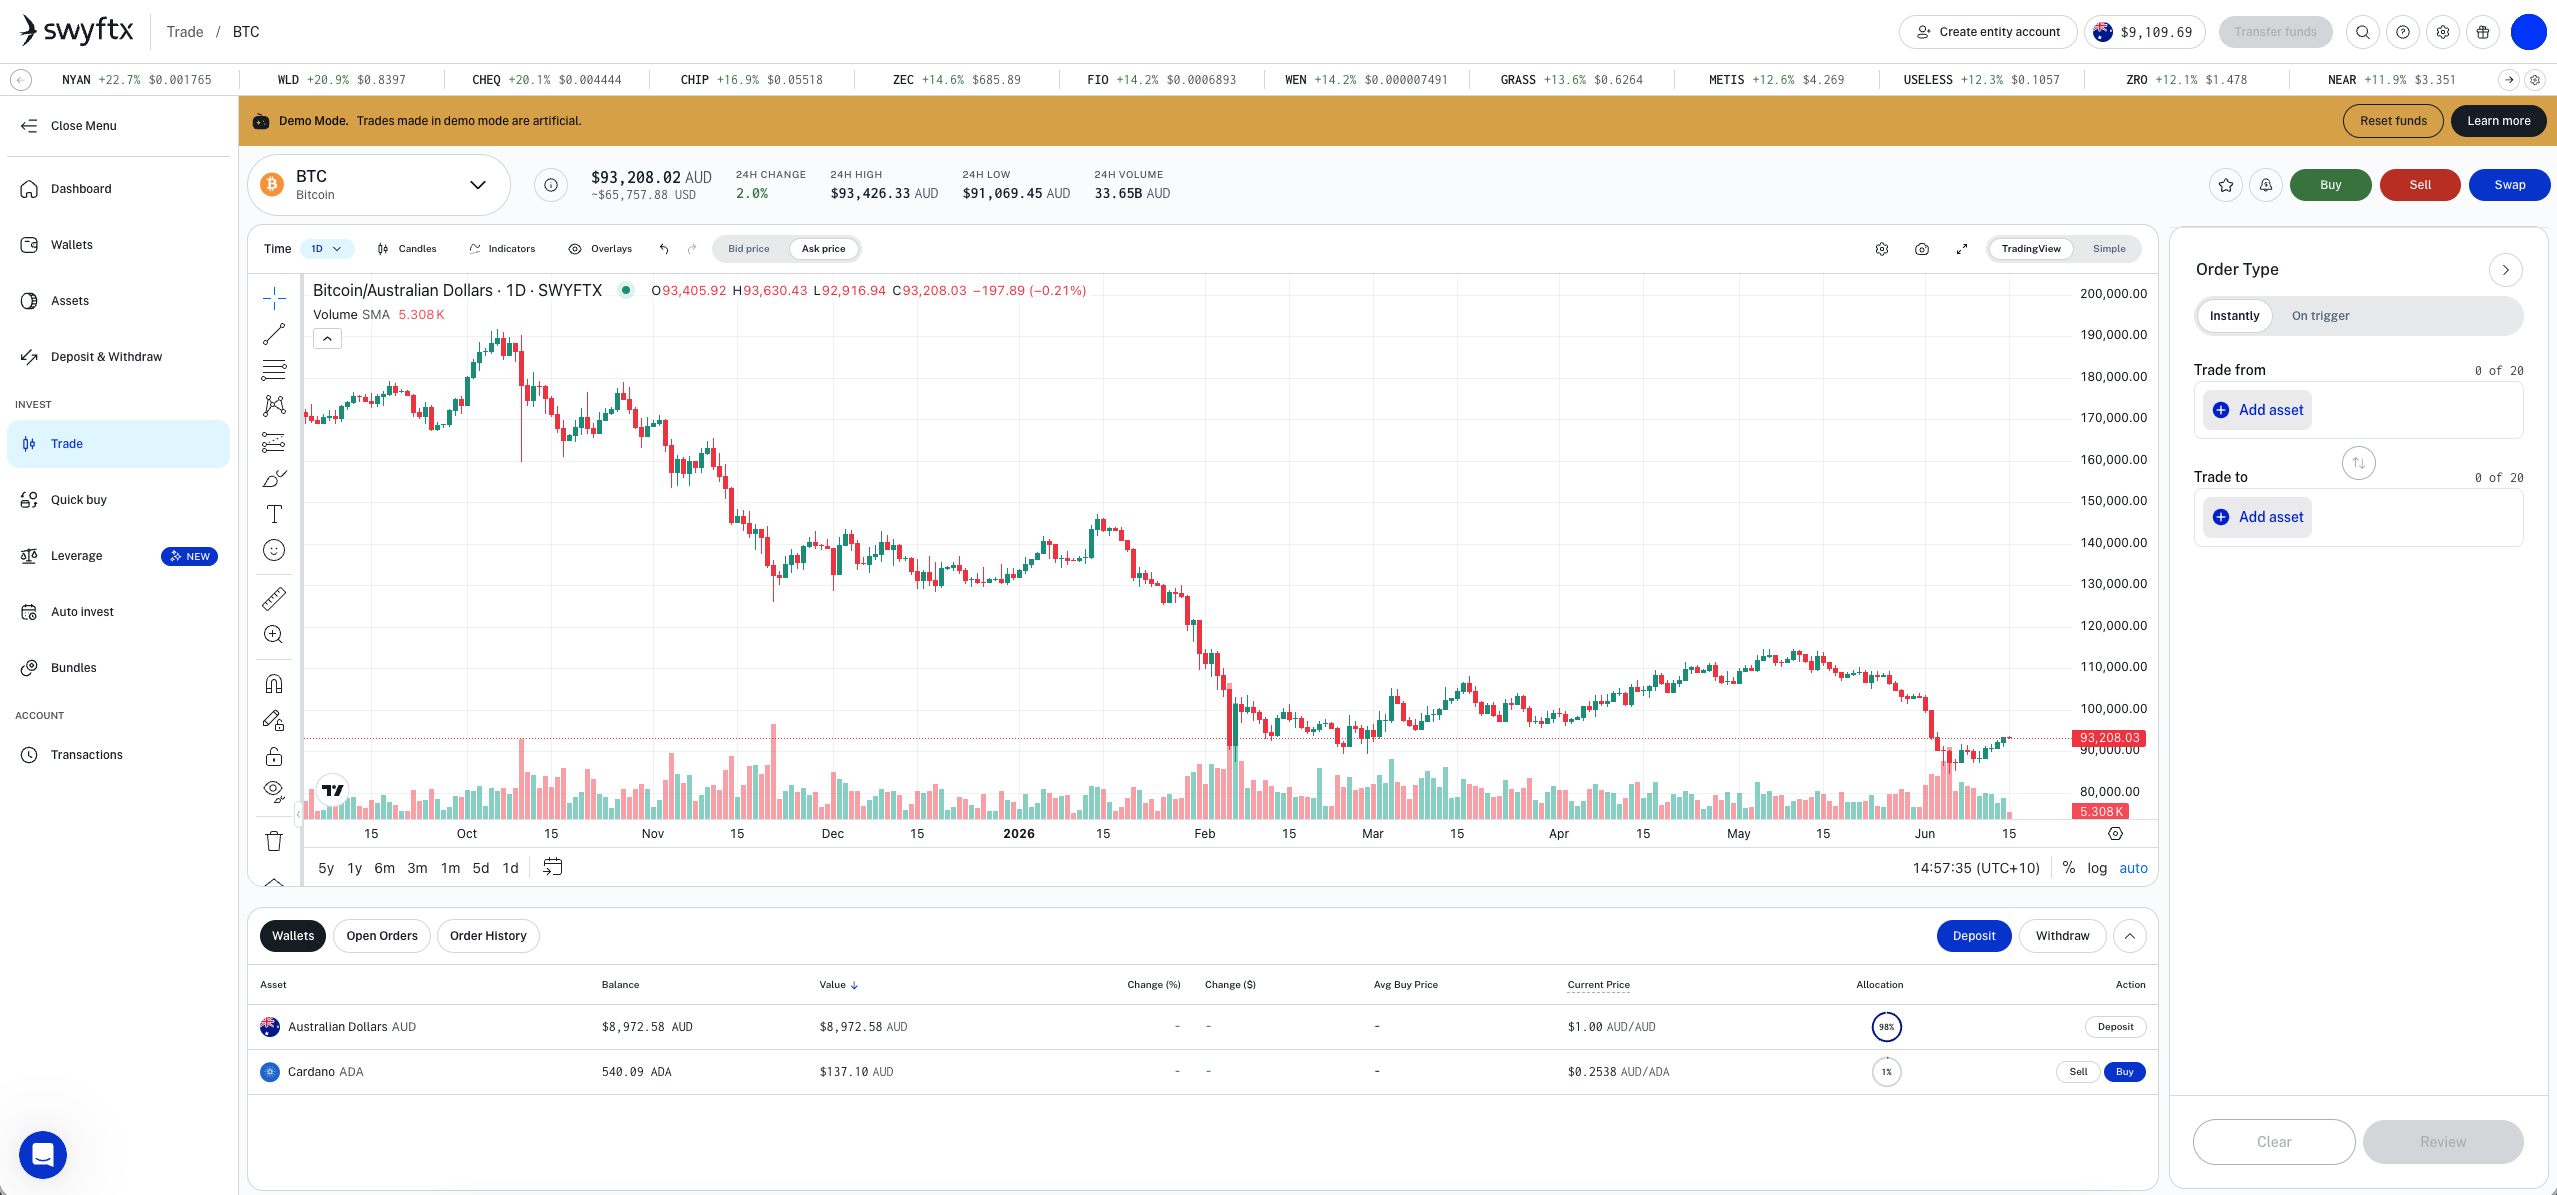Click the green Buy button
Screen dimensions: 2557x1195
coord(2330,185)
